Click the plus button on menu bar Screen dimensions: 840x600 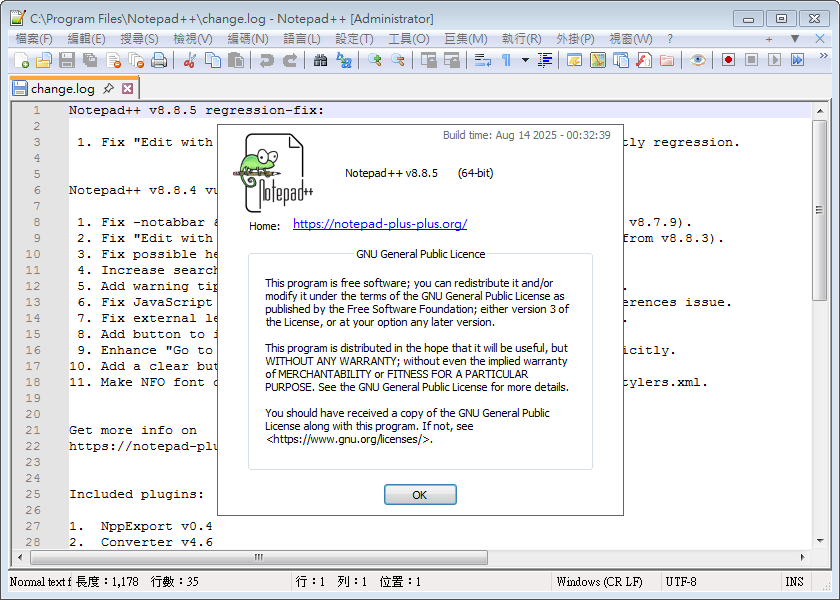coord(769,39)
